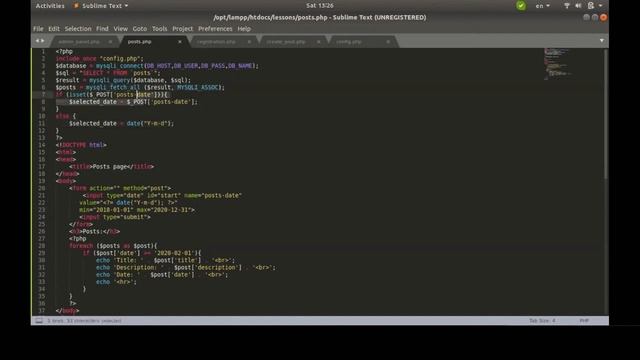
Task: Close the create_post.php tab
Action: [318, 42]
